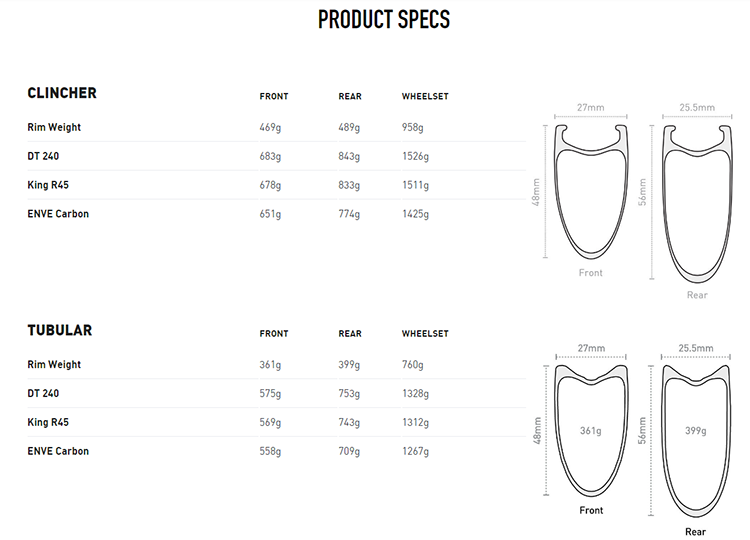Viewport: 750px width, 540px height.
Task: Select the clincher Rim Weight row label
Action: [x=54, y=127]
